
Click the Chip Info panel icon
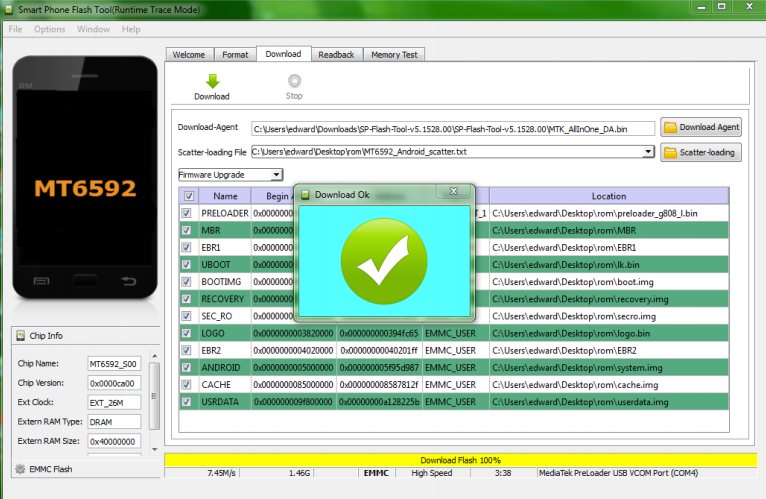click(x=21, y=336)
